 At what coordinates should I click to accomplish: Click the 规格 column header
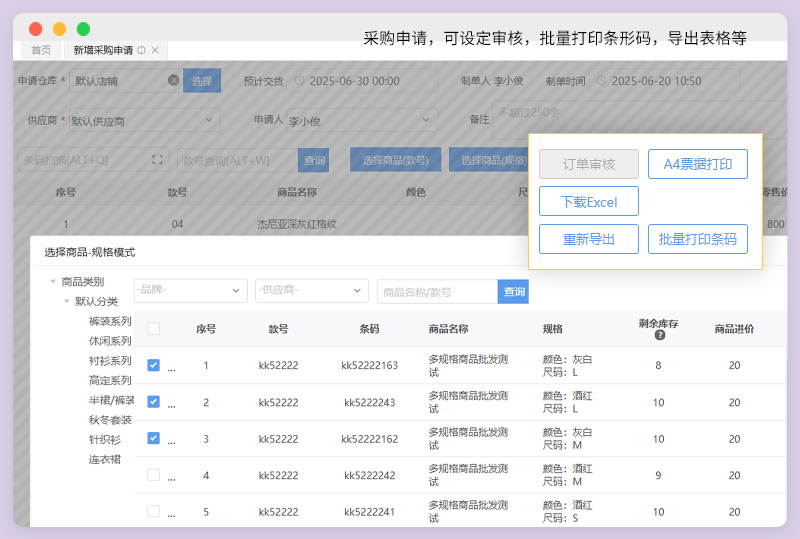[553, 329]
